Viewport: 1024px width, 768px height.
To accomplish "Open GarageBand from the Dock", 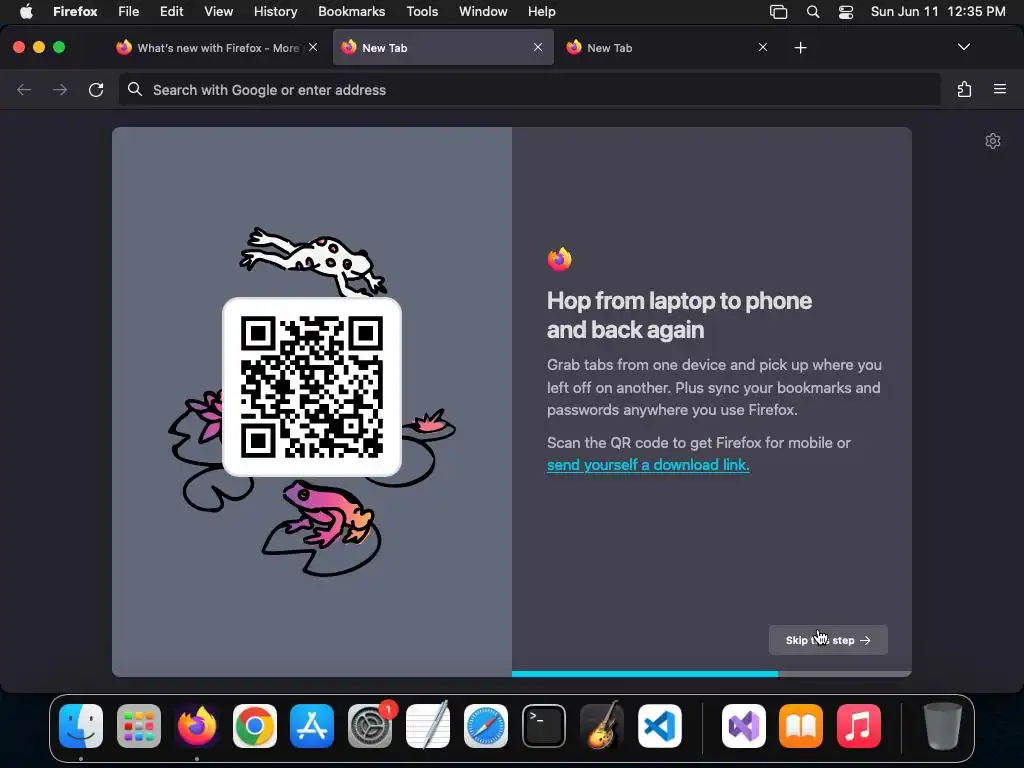I will click(x=601, y=726).
